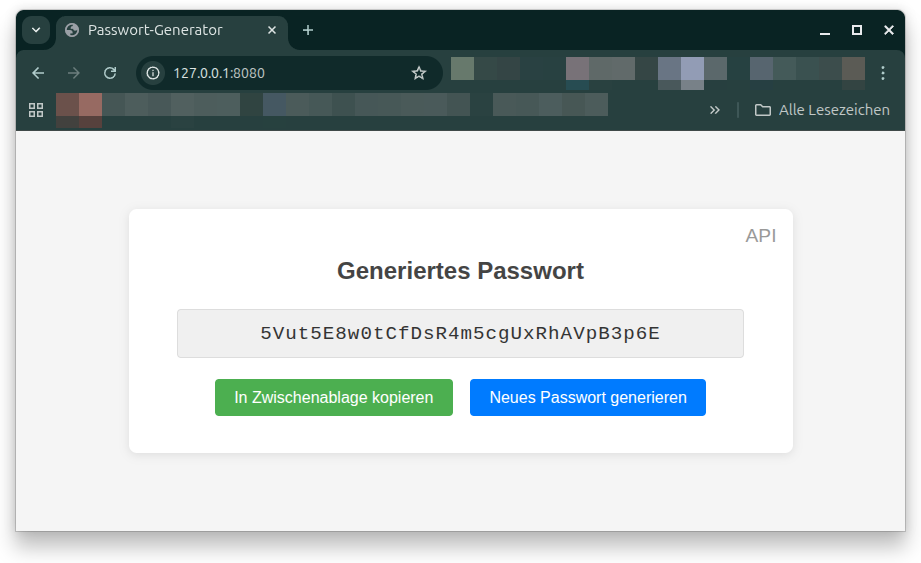The image size is (921, 563).
Task: Click In Zwischenablage kopieren button
Action: pyautogui.click(x=334, y=397)
